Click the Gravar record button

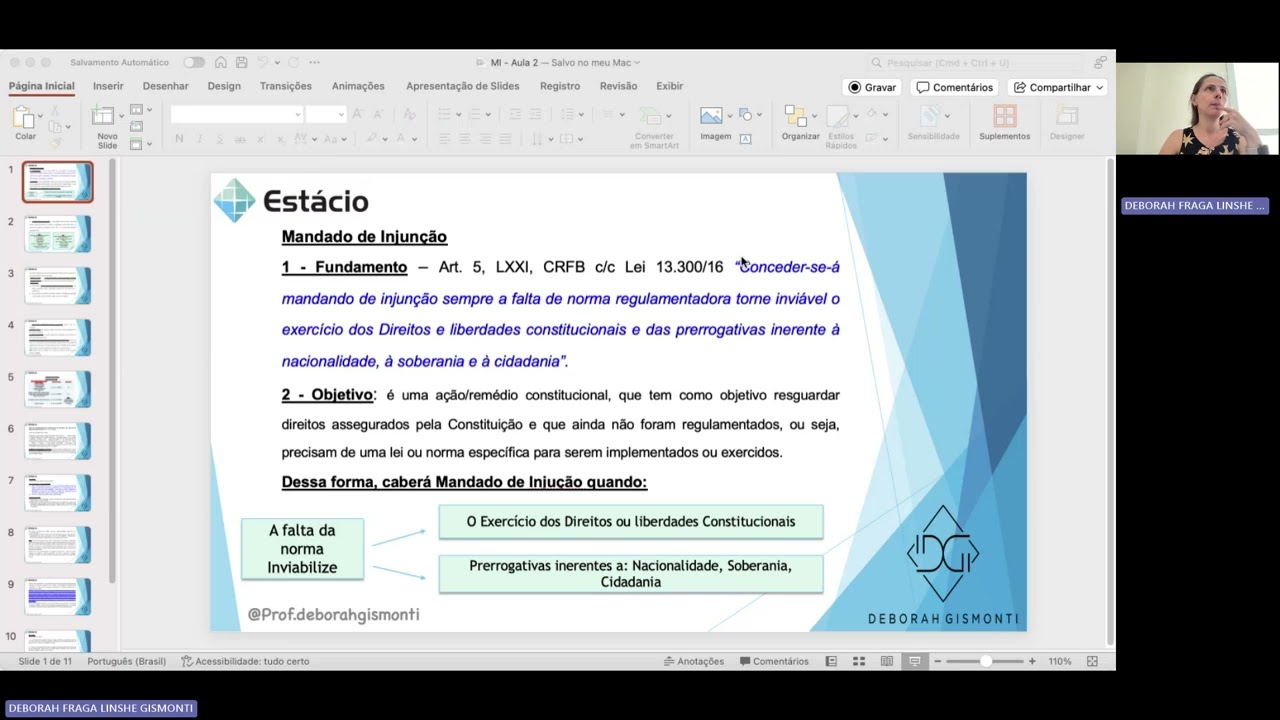click(872, 87)
